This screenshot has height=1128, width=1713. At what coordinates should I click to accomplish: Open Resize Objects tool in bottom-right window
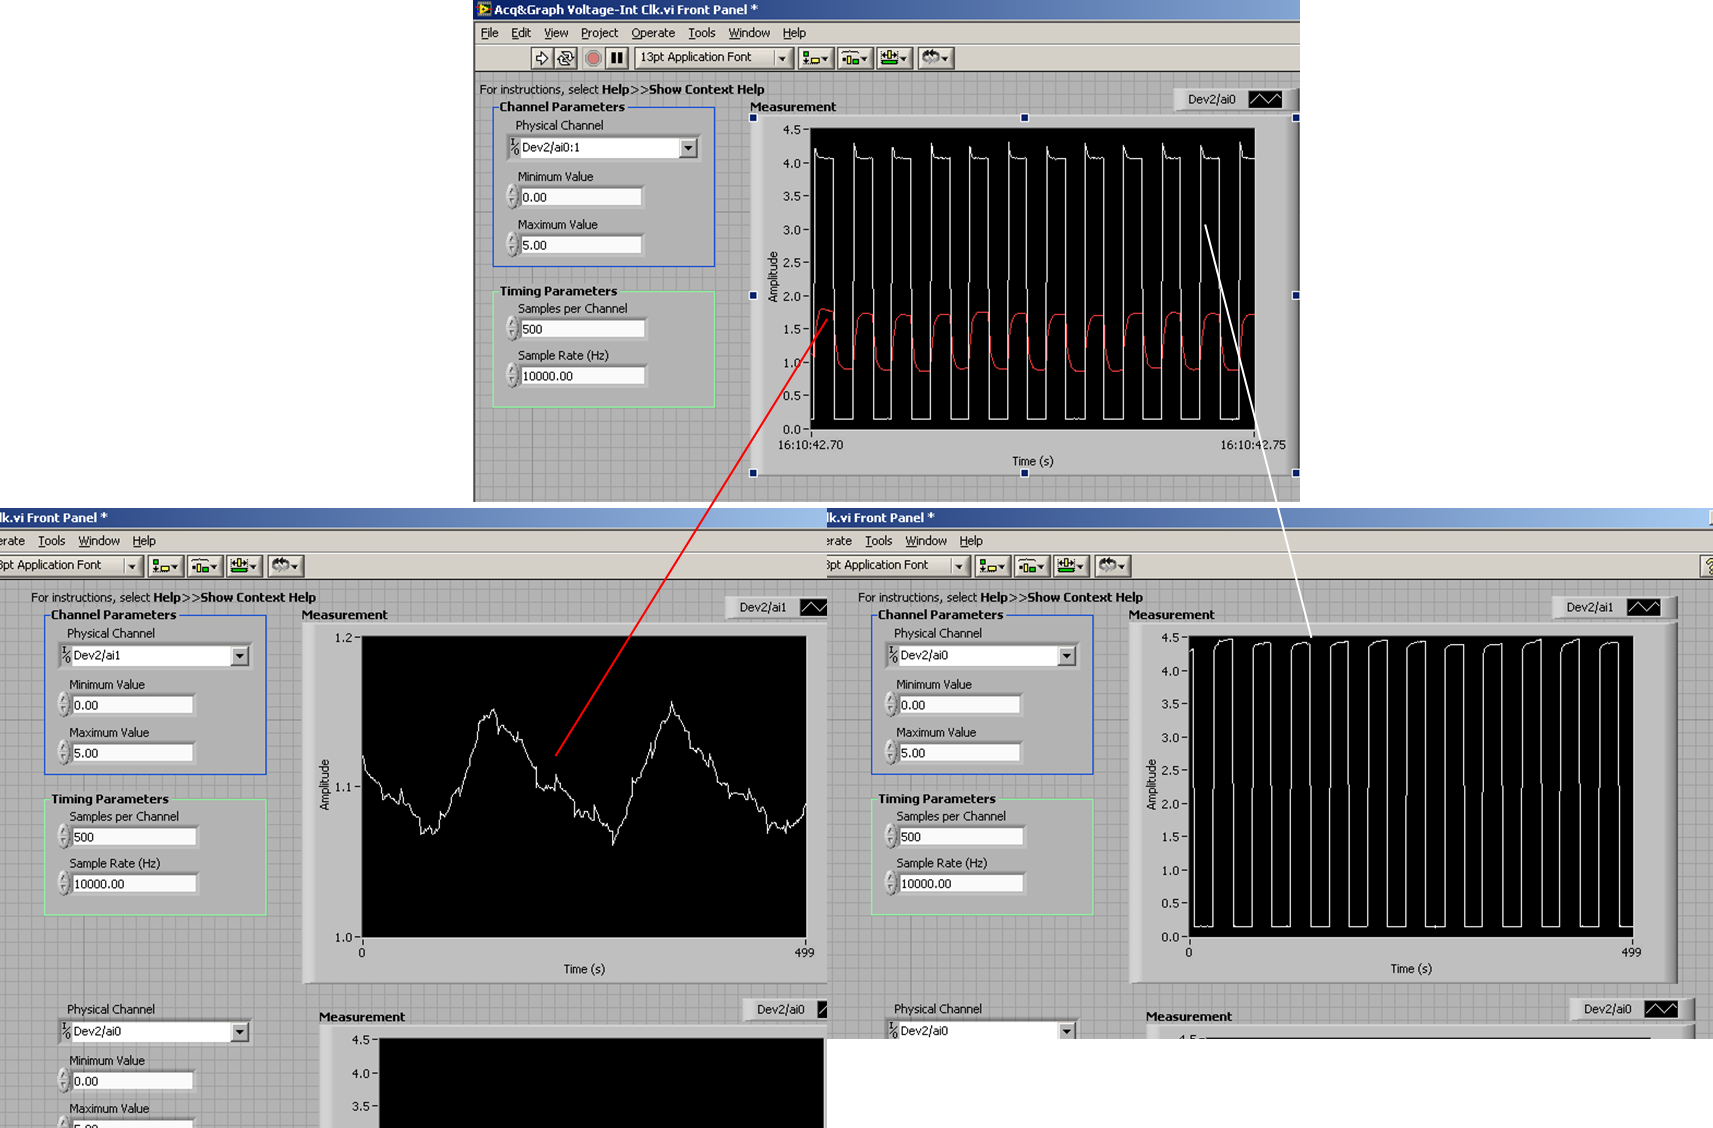click(x=1071, y=566)
